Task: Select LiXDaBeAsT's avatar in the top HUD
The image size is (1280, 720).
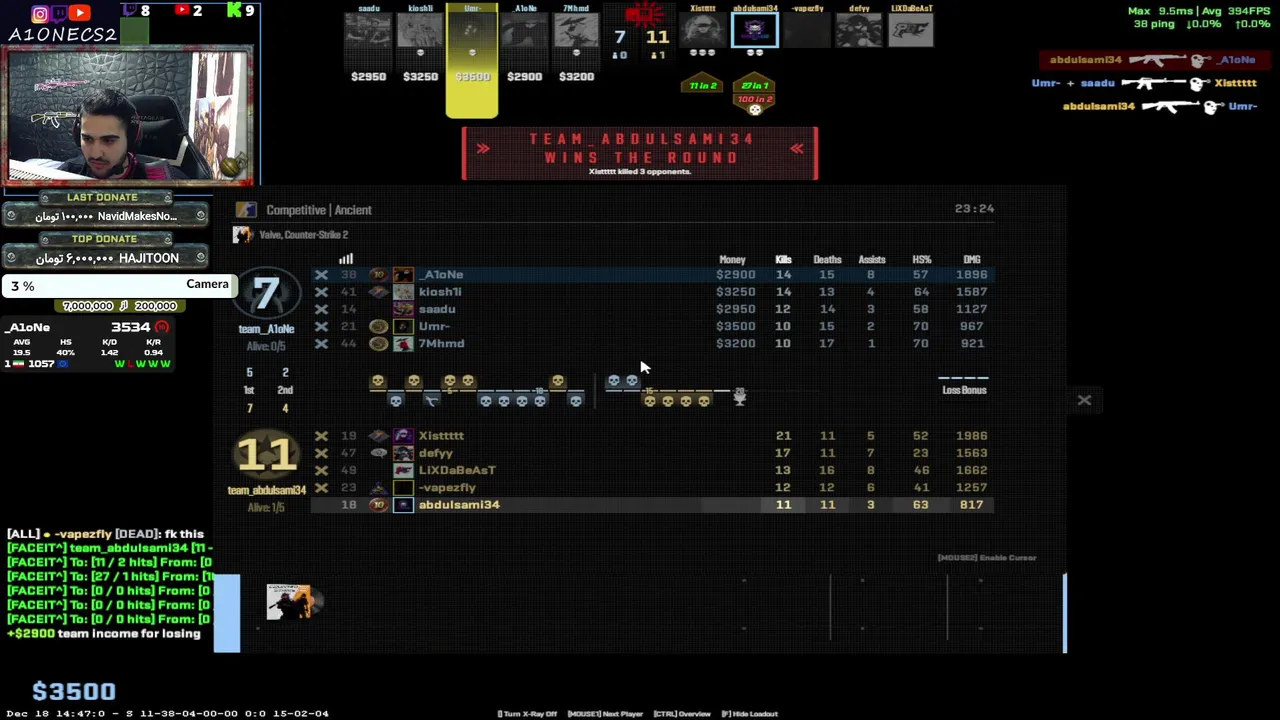Action: click(911, 30)
